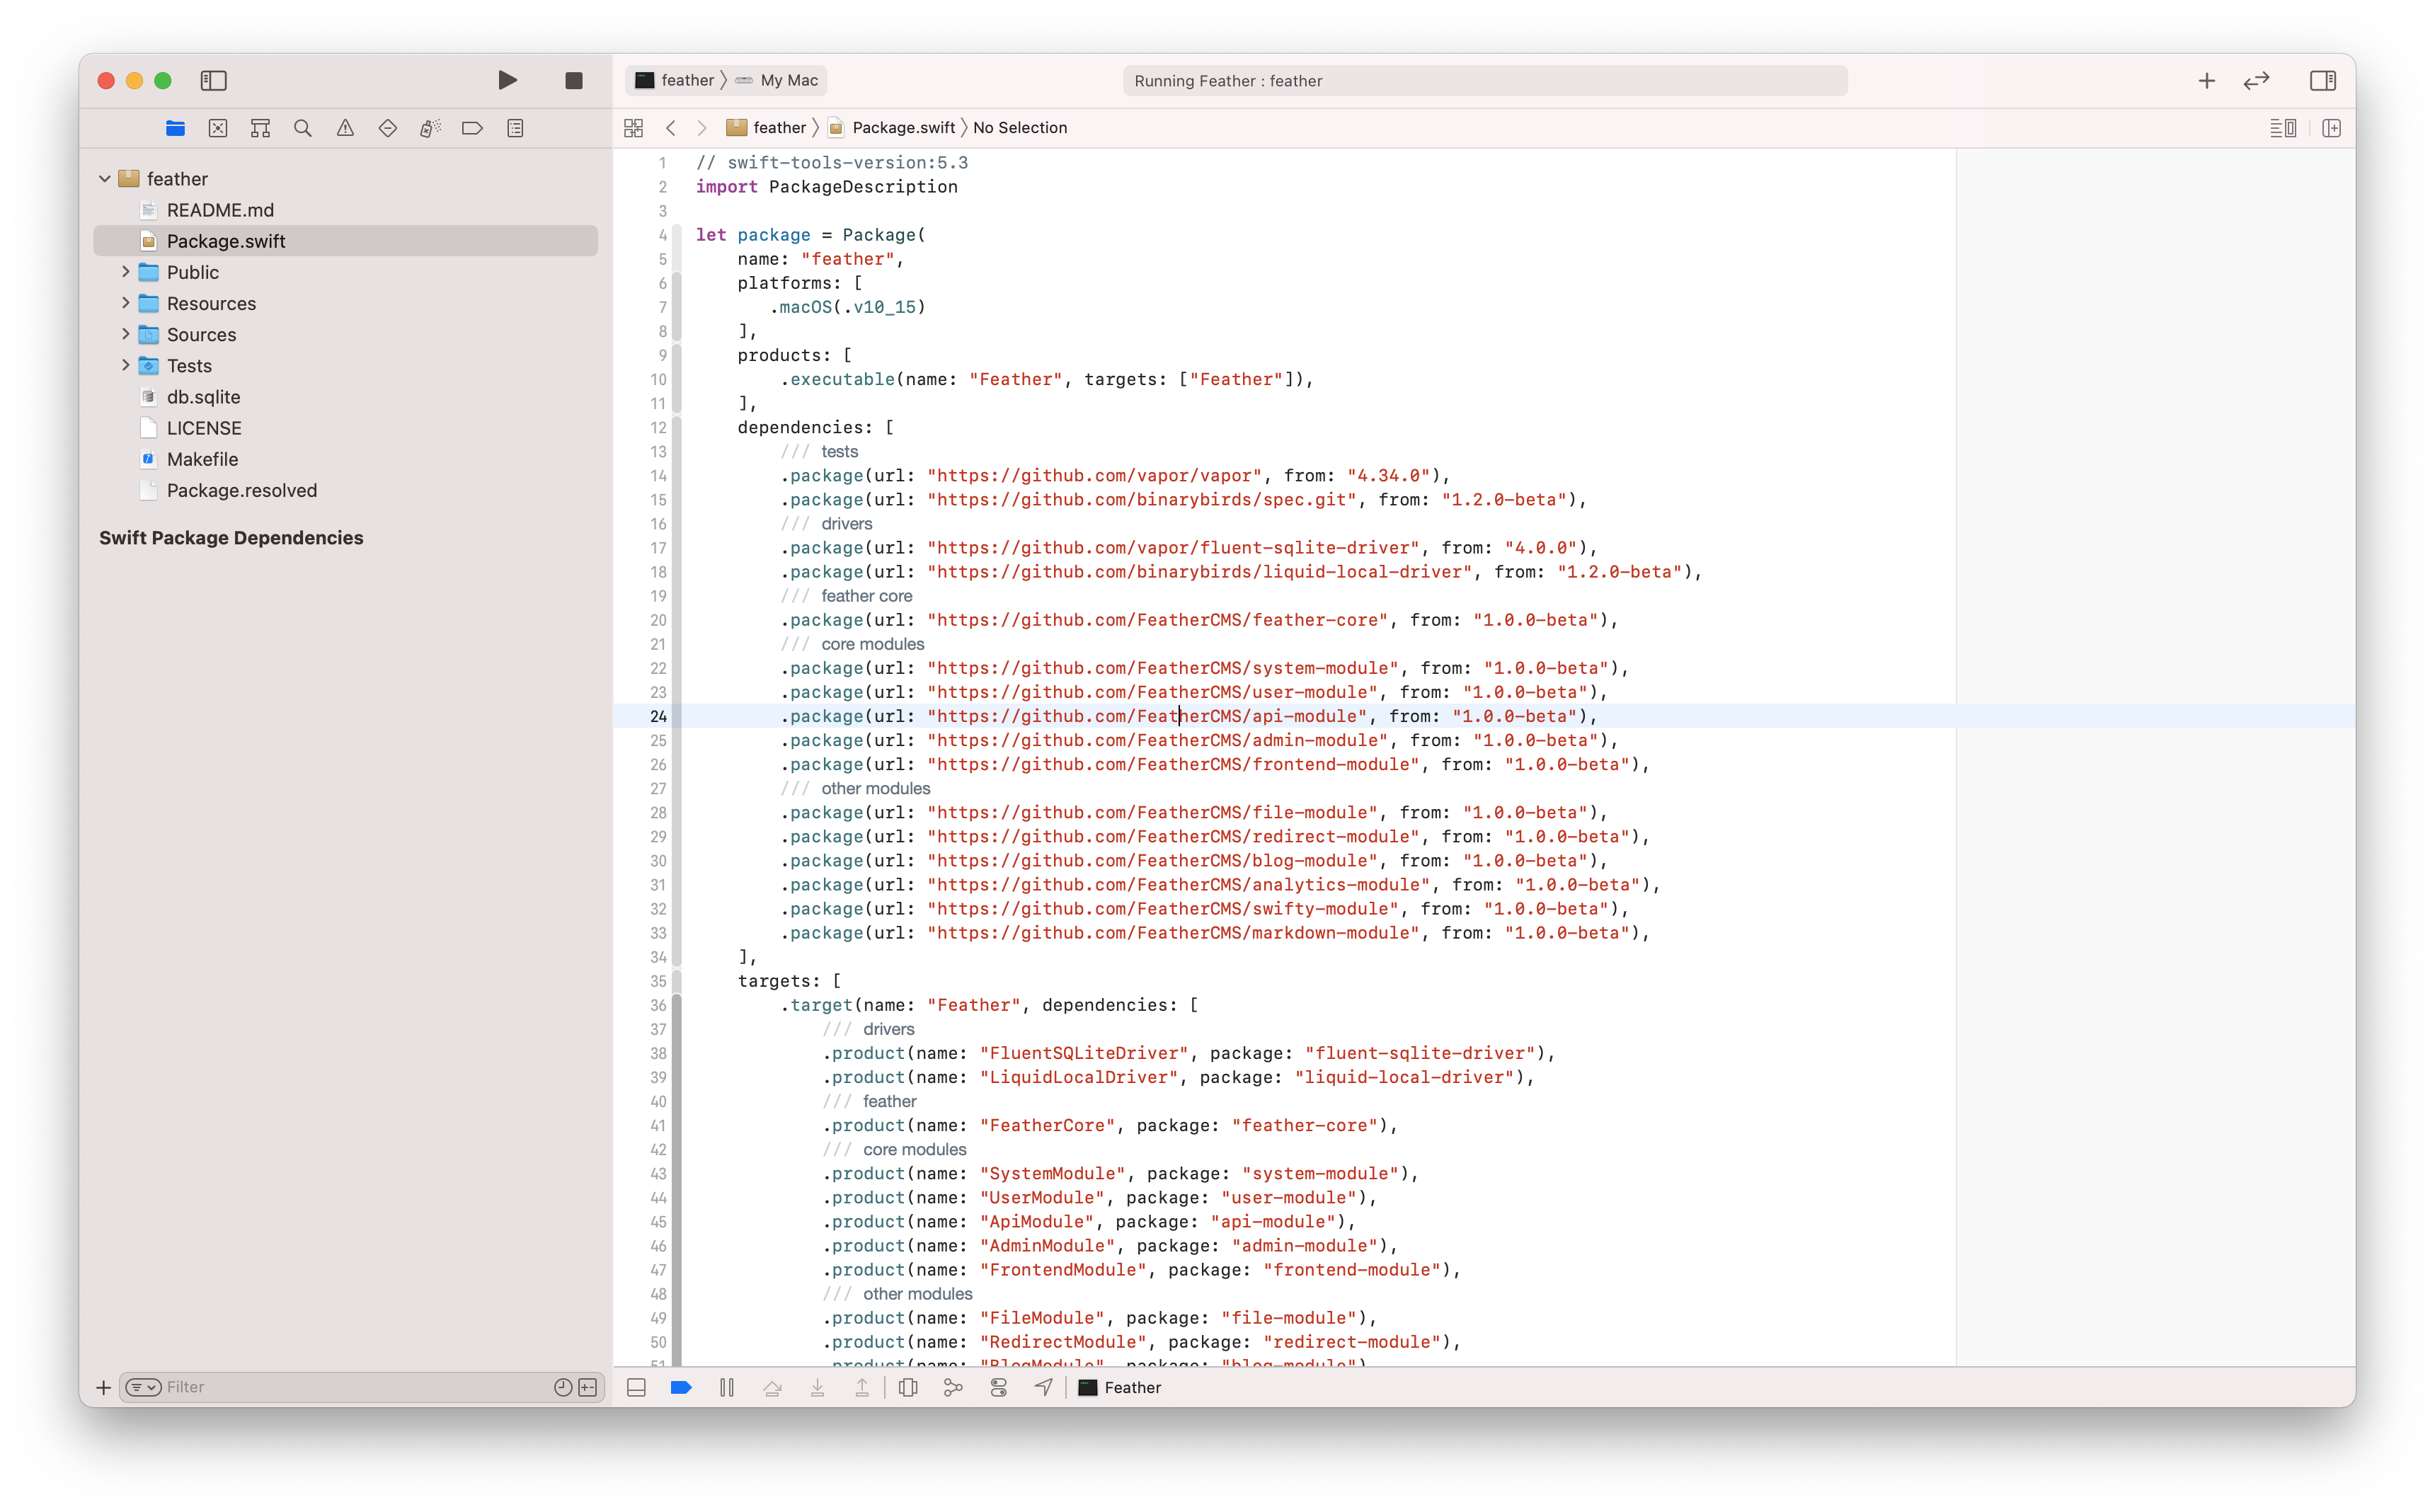Run the Feather scheme with Play button
The image size is (2435, 1512).
507,80
